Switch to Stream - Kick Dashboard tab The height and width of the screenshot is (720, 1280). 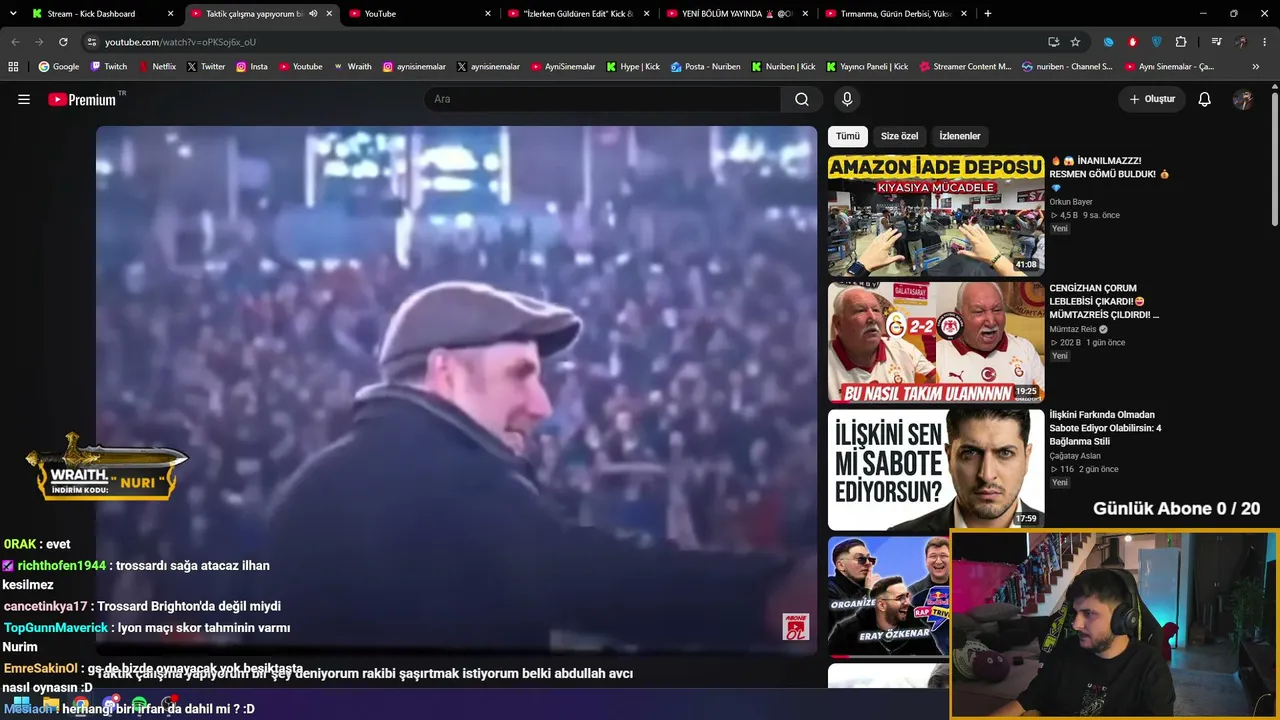click(x=105, y=14)
